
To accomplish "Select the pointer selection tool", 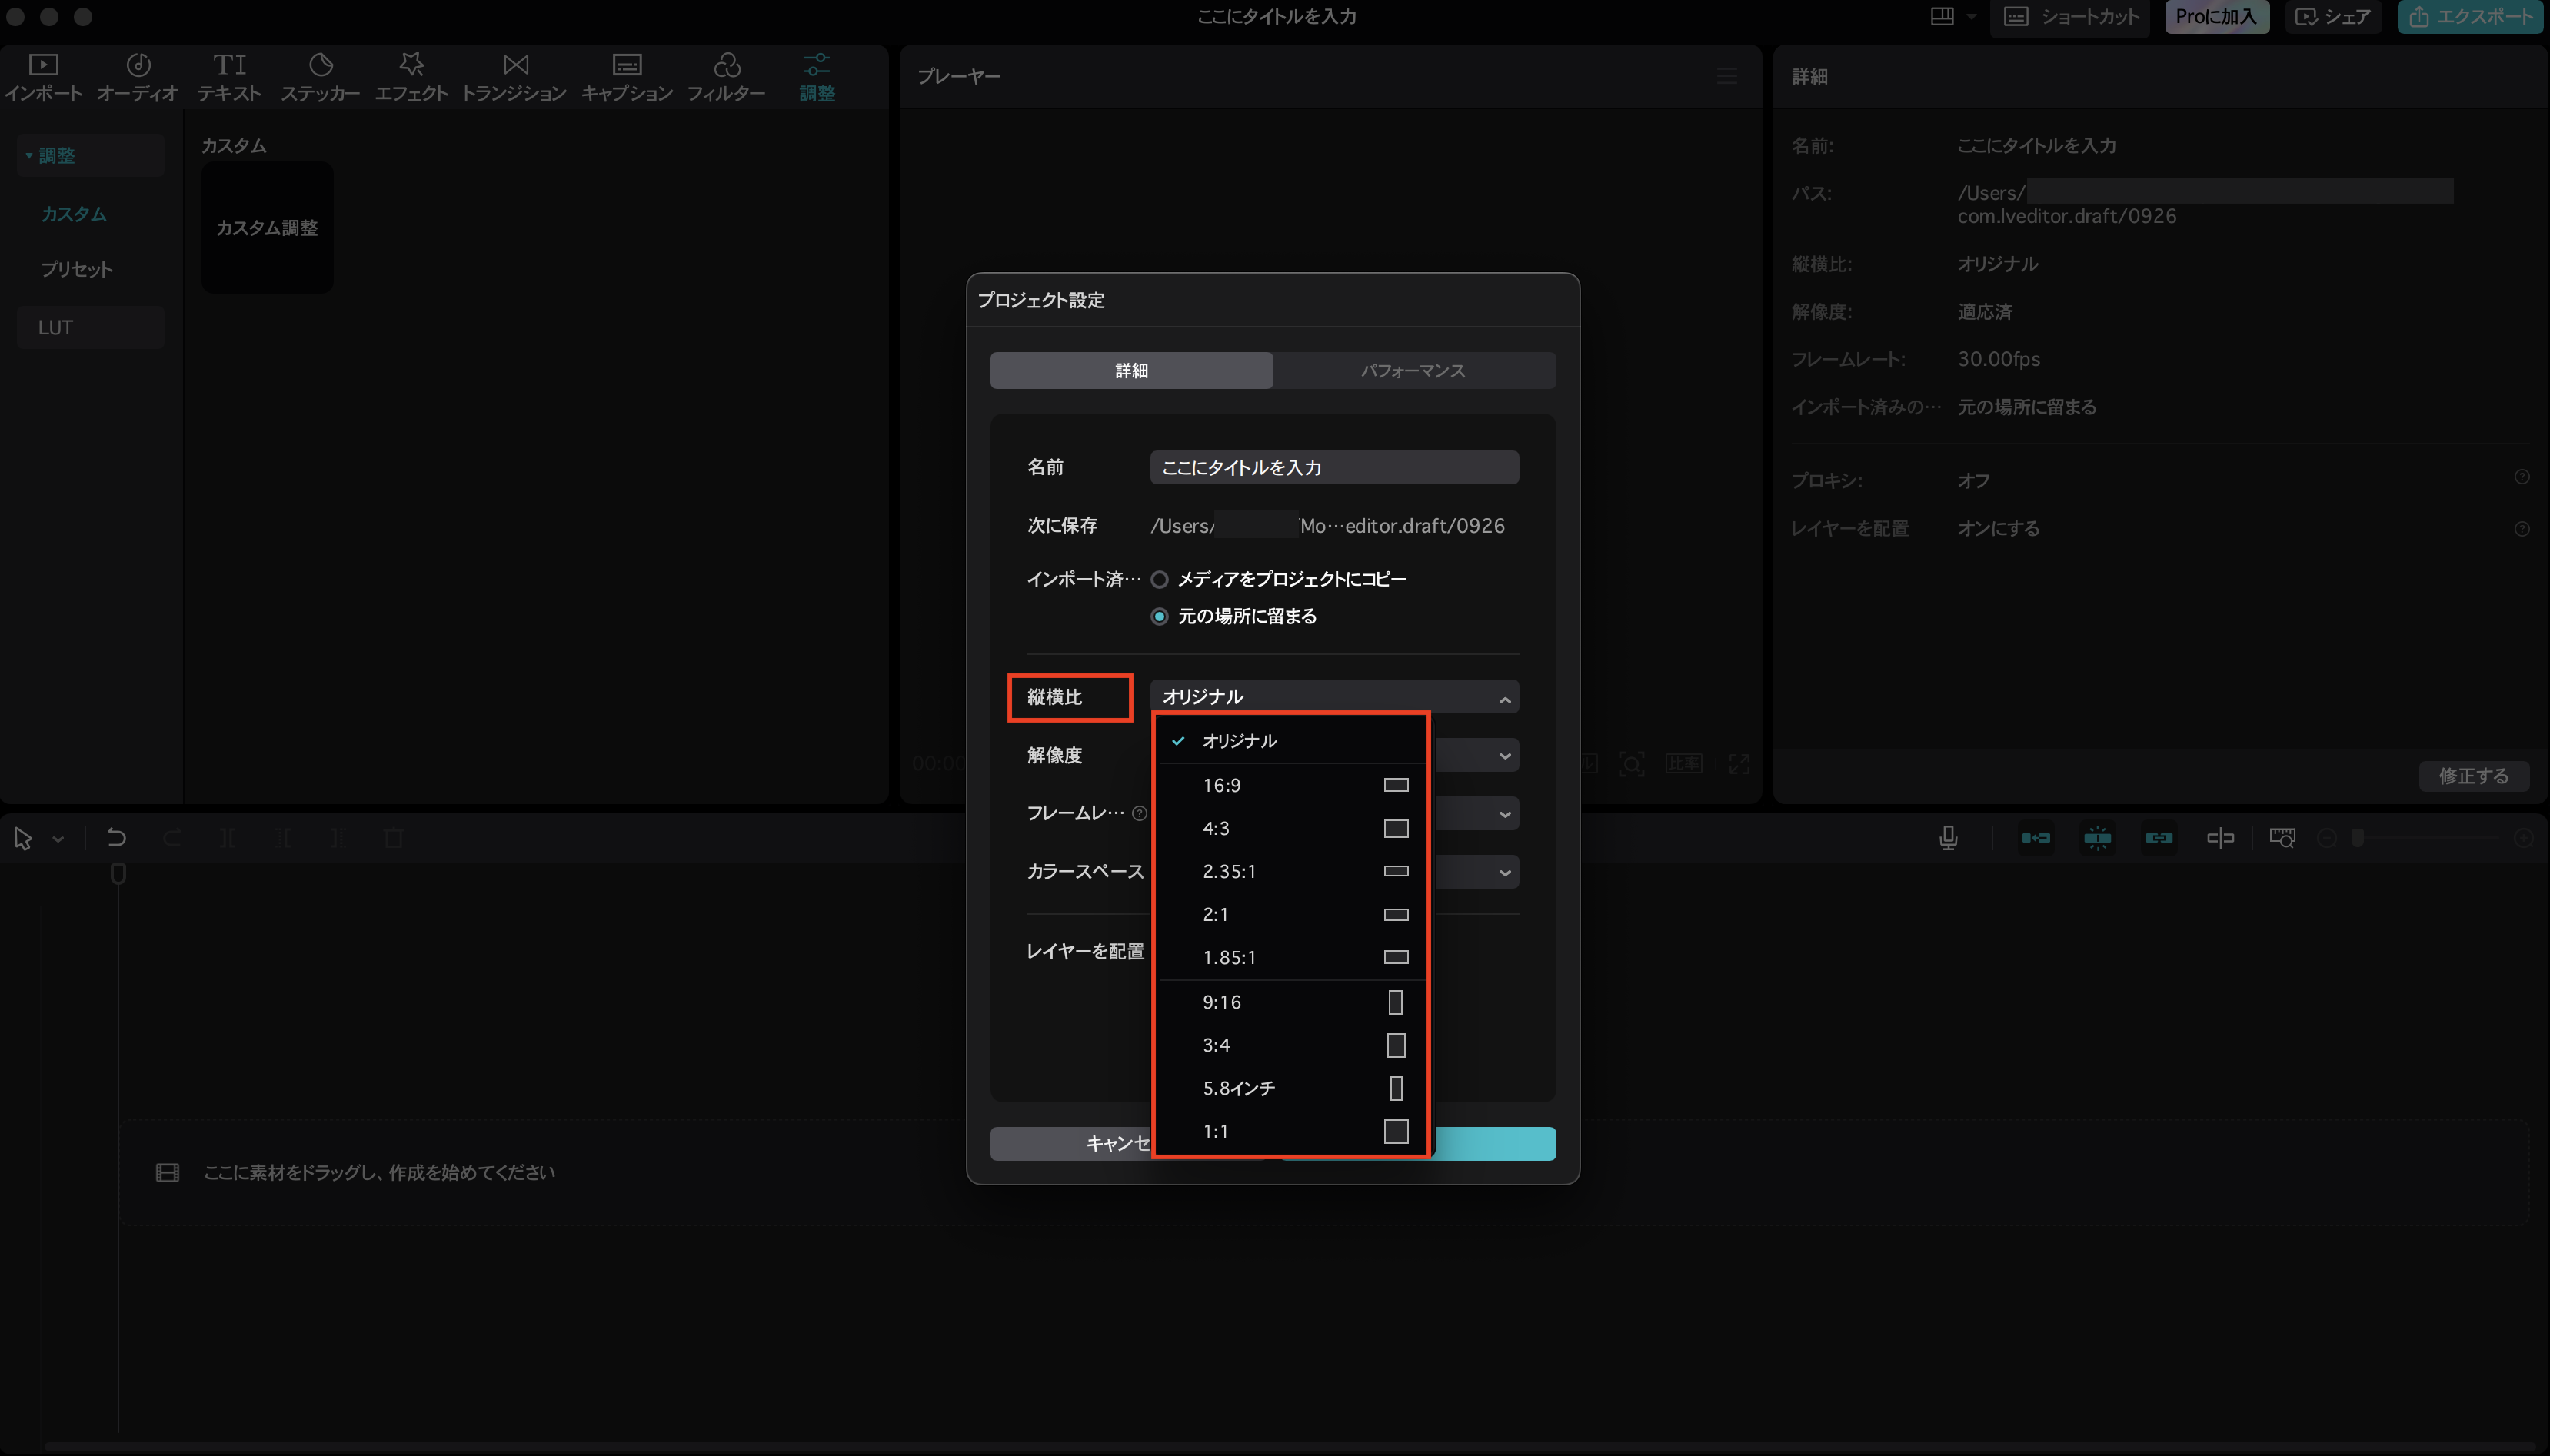I will (x=23, y=838).
